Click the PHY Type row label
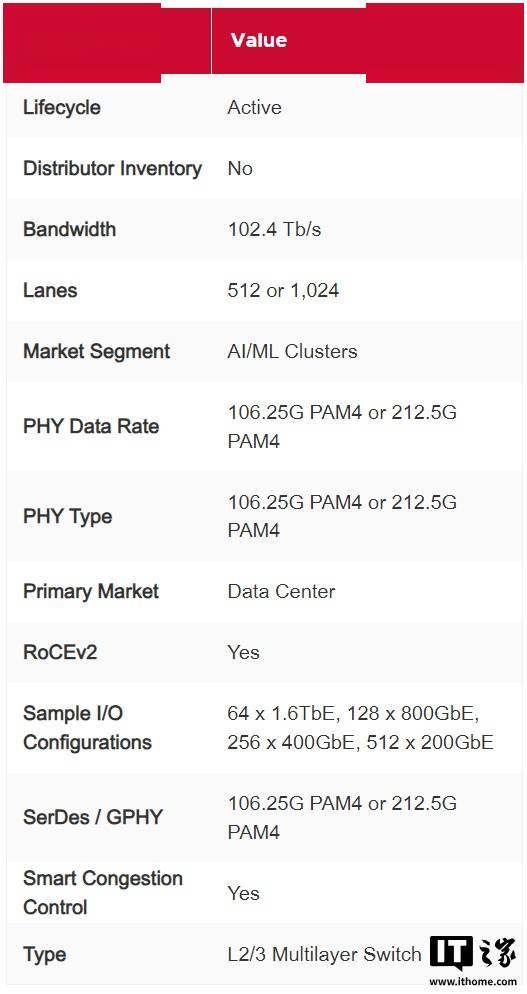Screen dimensions: 527x994 tap(67, 516)
